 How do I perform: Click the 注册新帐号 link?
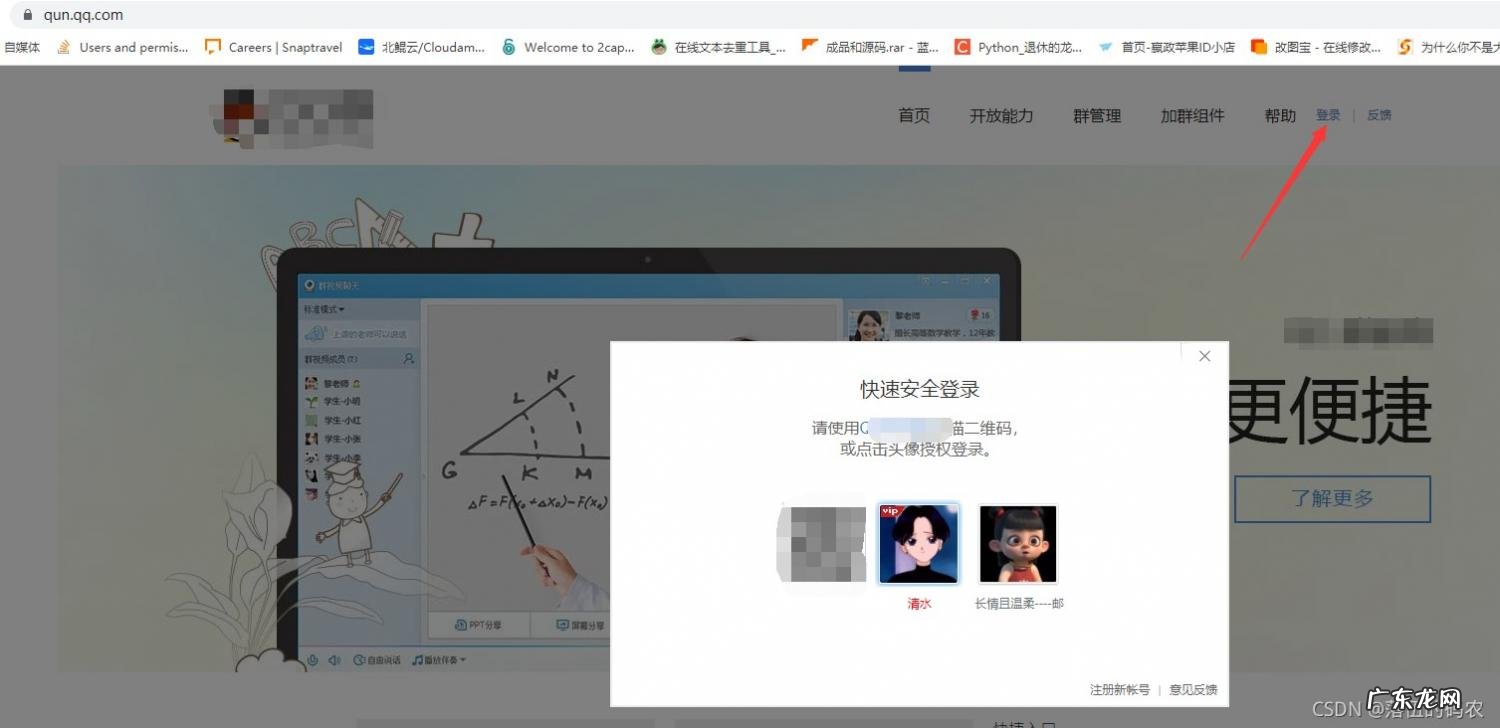1117,689
